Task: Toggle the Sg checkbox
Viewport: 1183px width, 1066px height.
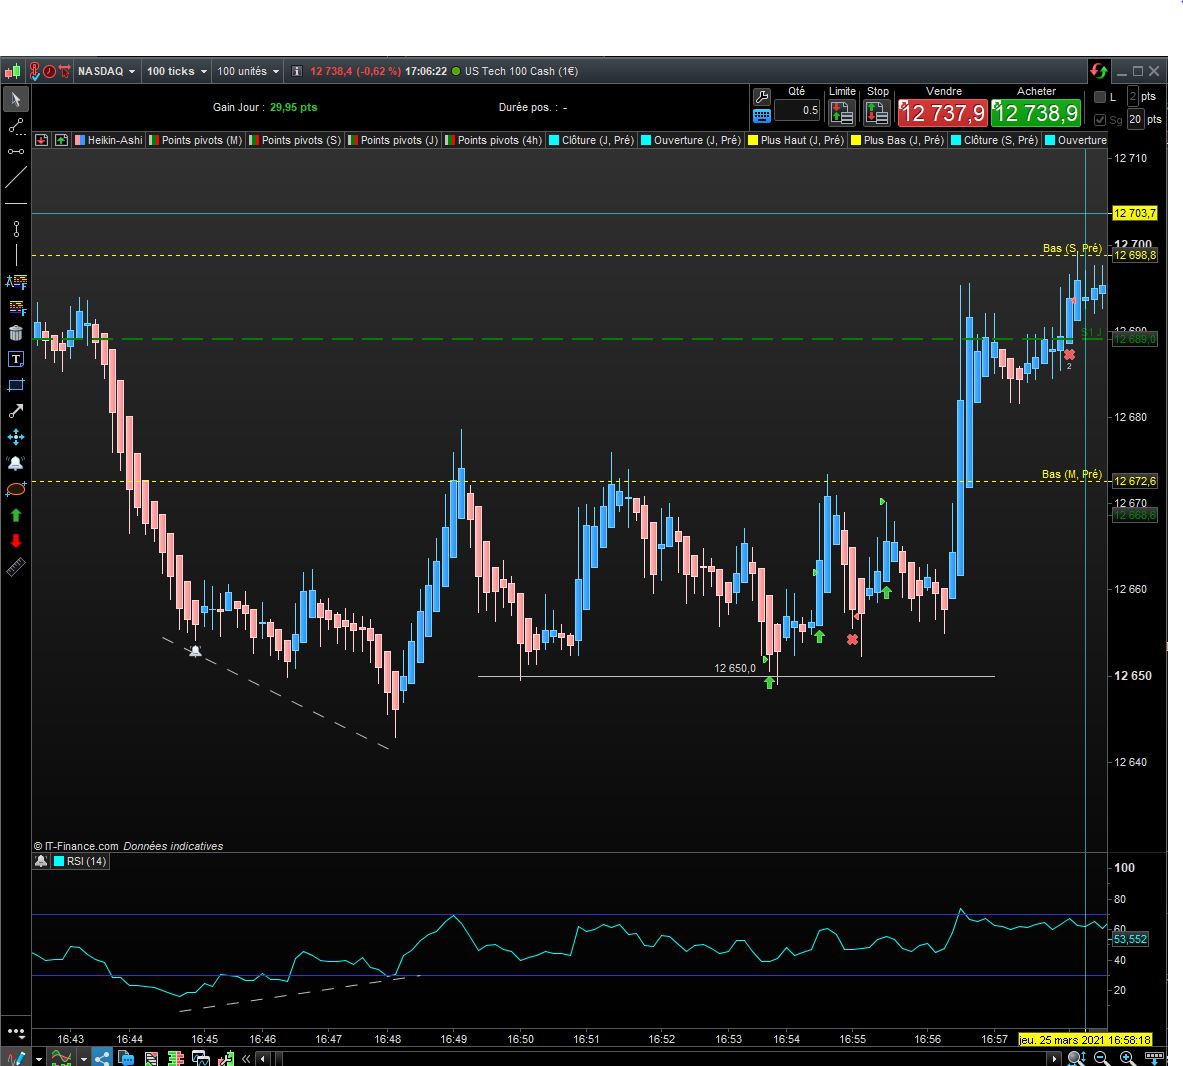Action: click(1100, 120)
